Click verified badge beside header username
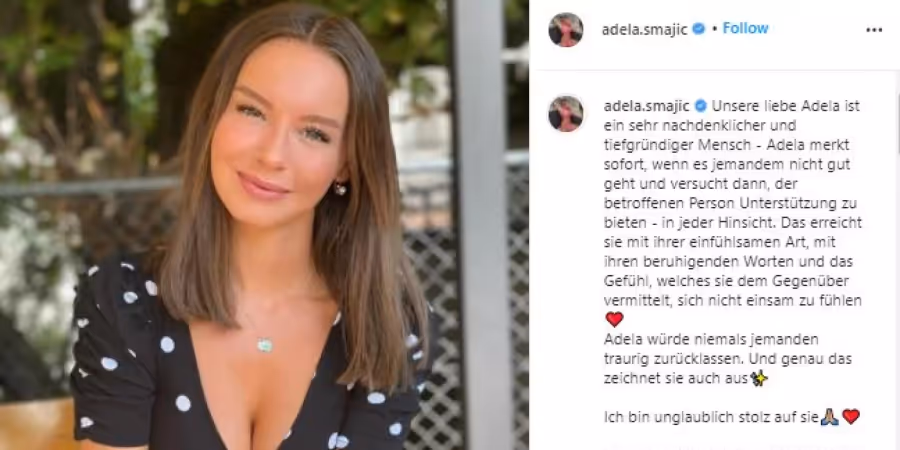This screenshot has height=450, width=900. point(699,29)
